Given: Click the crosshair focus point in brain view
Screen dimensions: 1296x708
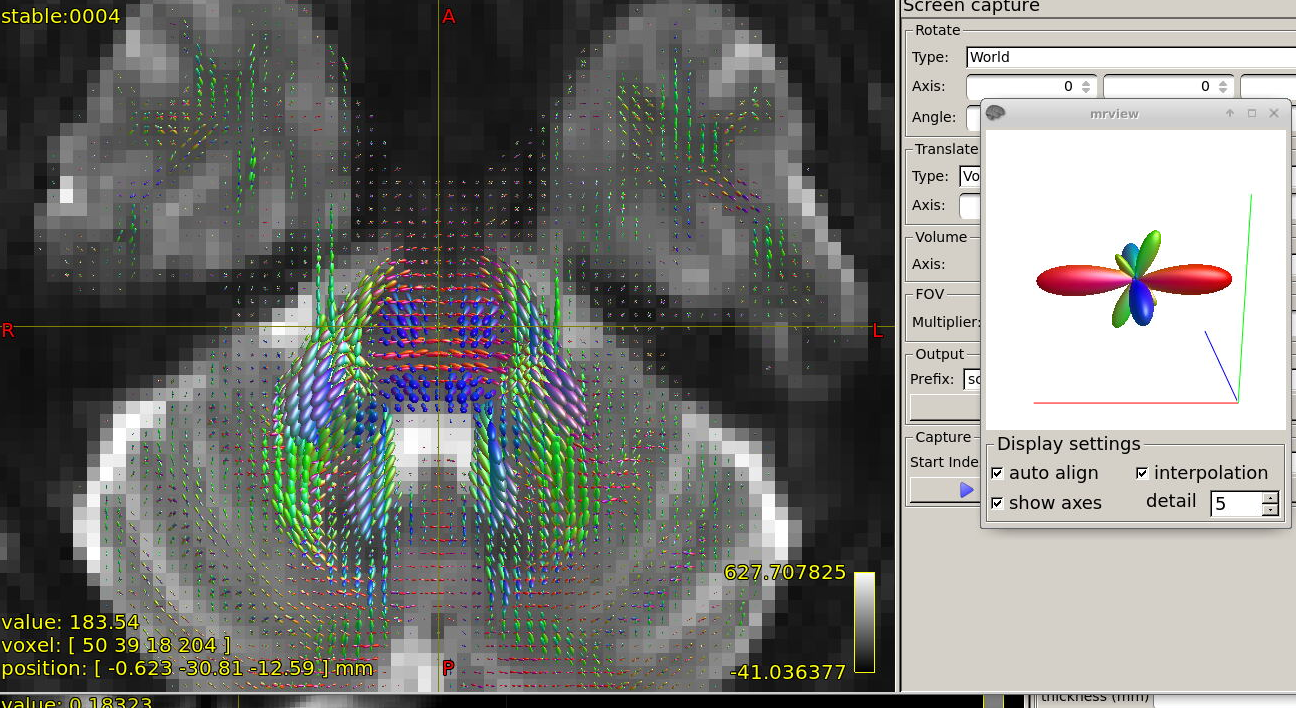Looking at the screenshot, I should (437, 327).
